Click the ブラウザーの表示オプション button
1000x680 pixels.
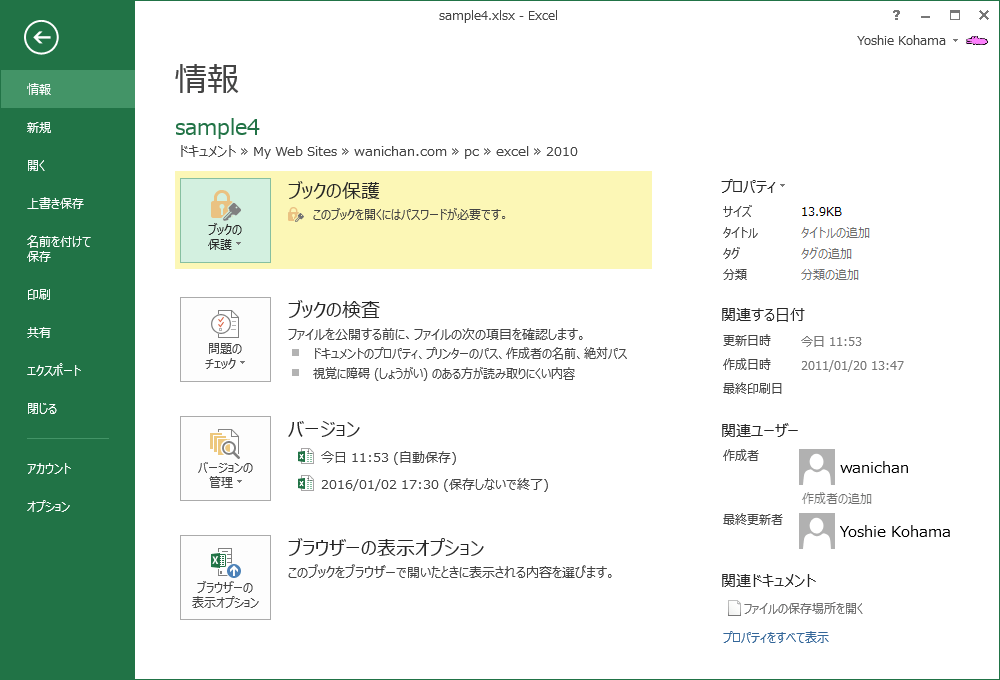tap(225, 577)
